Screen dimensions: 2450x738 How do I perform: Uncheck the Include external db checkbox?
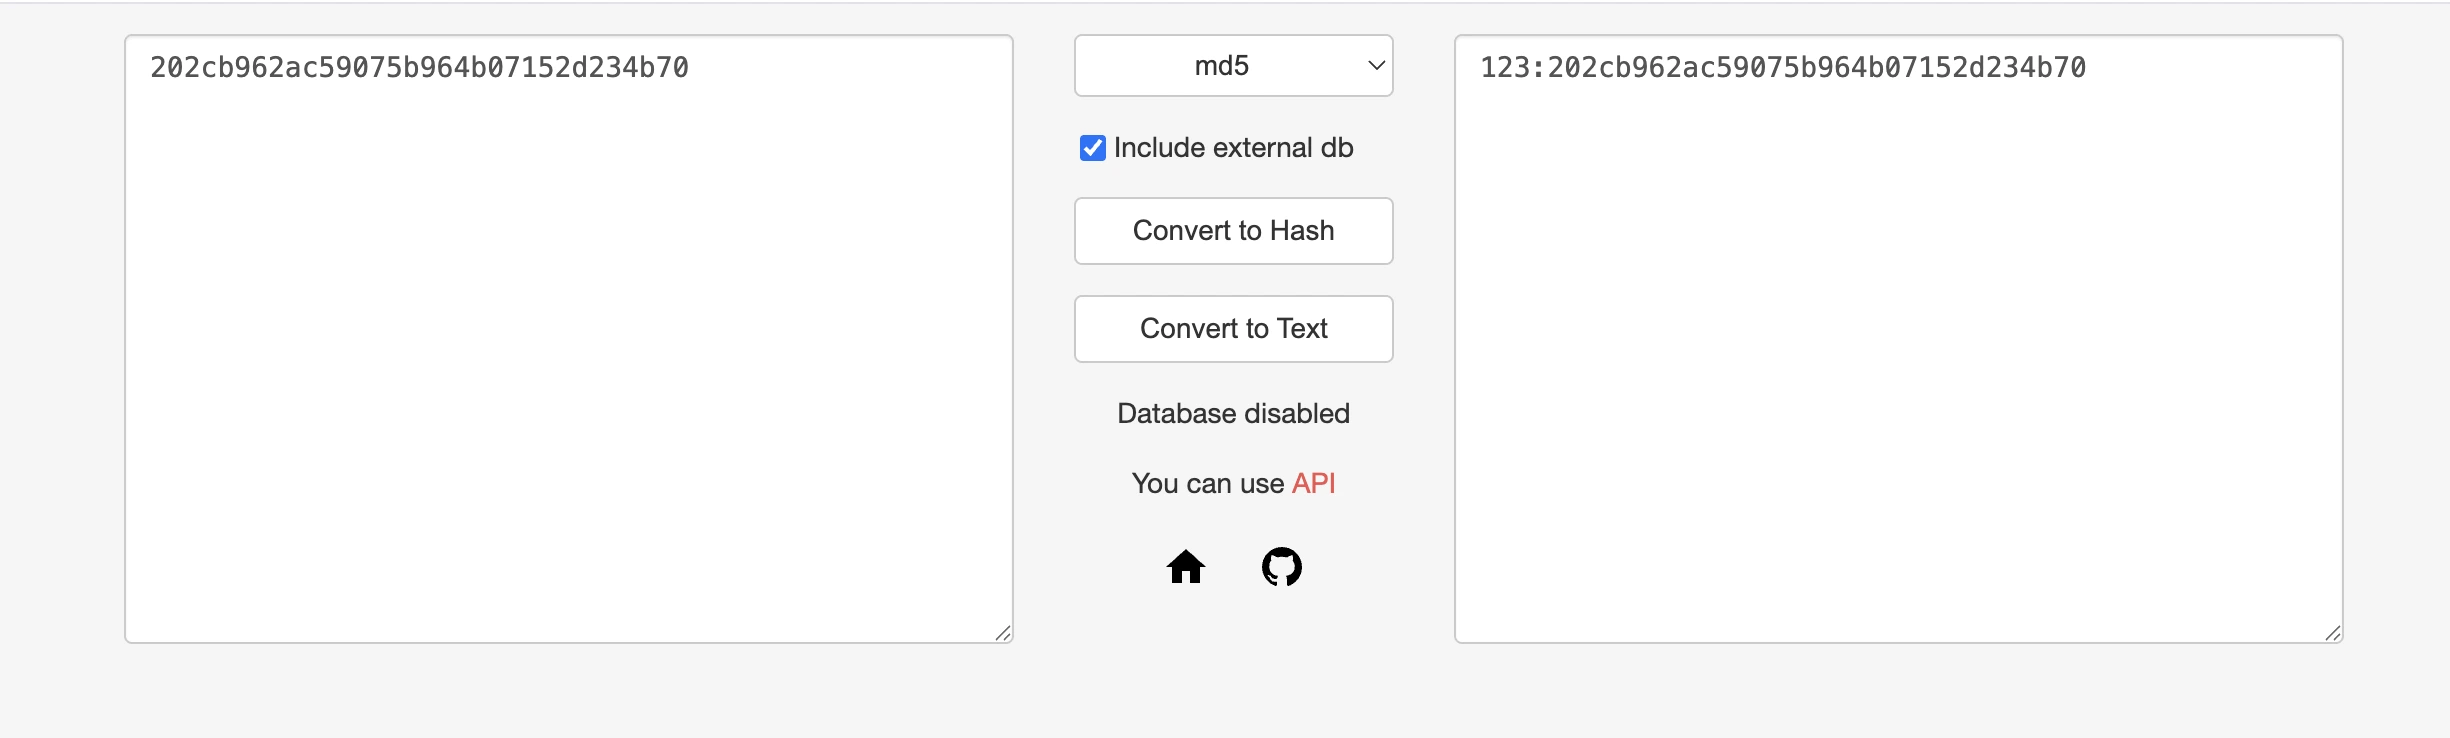pyautogui.click(x=1092, y=148)
